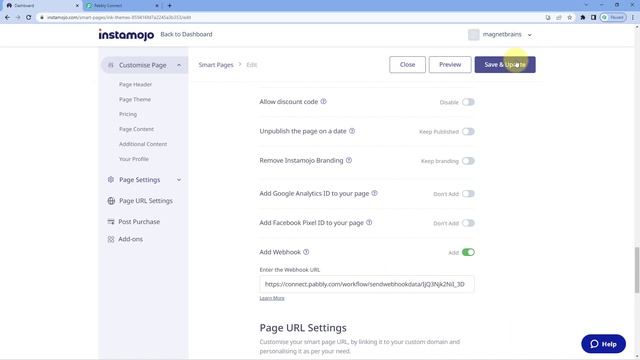640x360 pixels.
Task: Open info tooltip for Unpublish the page
Action: click(x=352, y=131)
